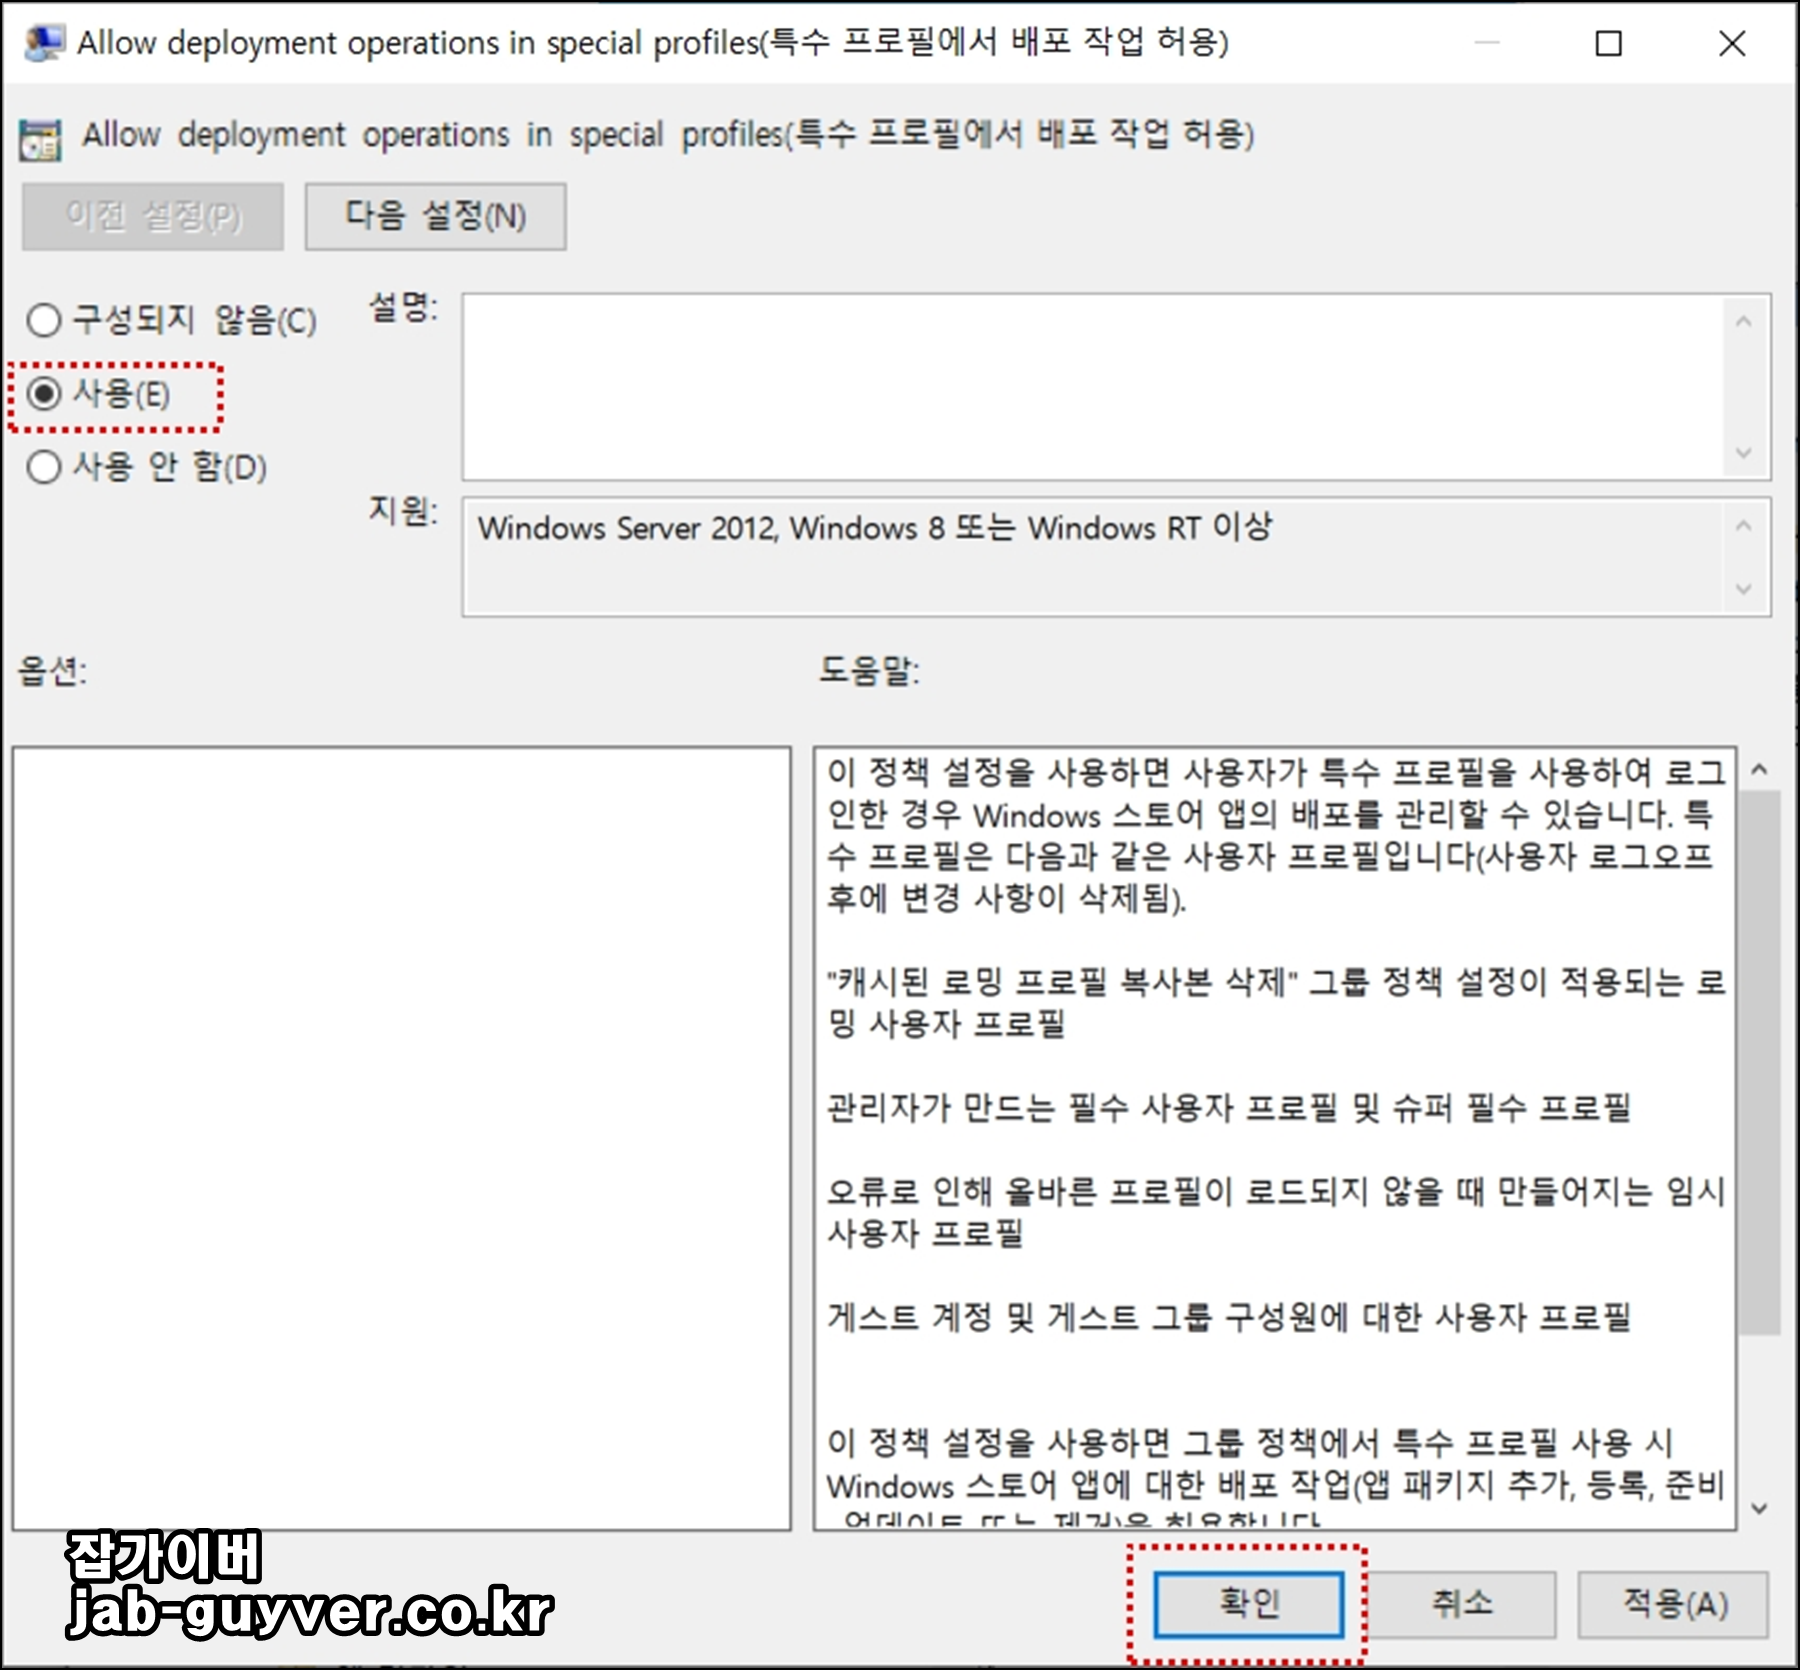Click the 이전 설정(P) button
The height and width of the screenshot is (1670, 1800).
click(x=153, y=216)
